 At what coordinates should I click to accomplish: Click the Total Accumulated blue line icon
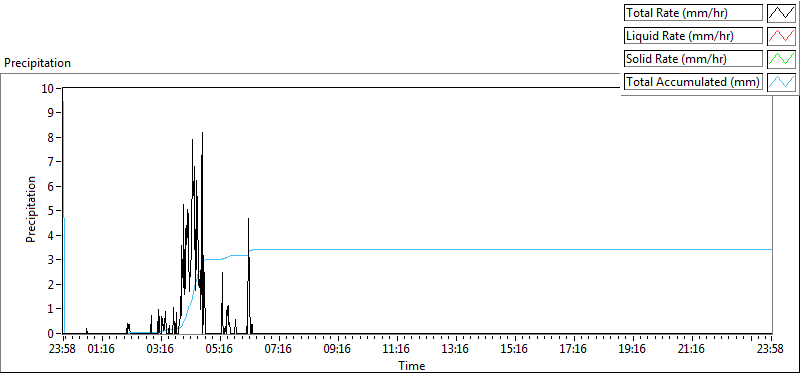click(781, 82)
